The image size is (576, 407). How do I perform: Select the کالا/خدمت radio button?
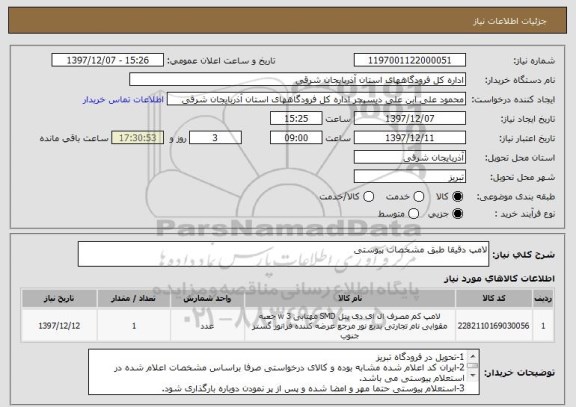[368, 197]
